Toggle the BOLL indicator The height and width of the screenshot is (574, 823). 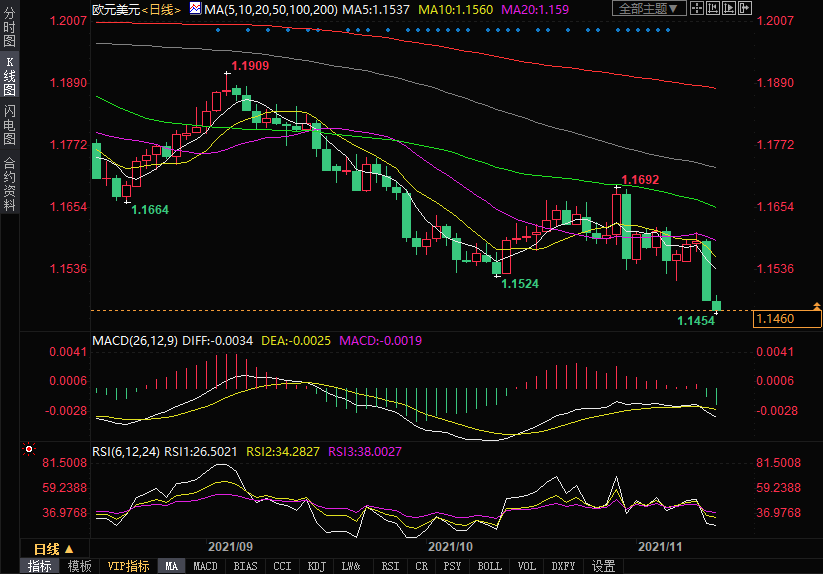pyautogui.click(x=489, y=566)
